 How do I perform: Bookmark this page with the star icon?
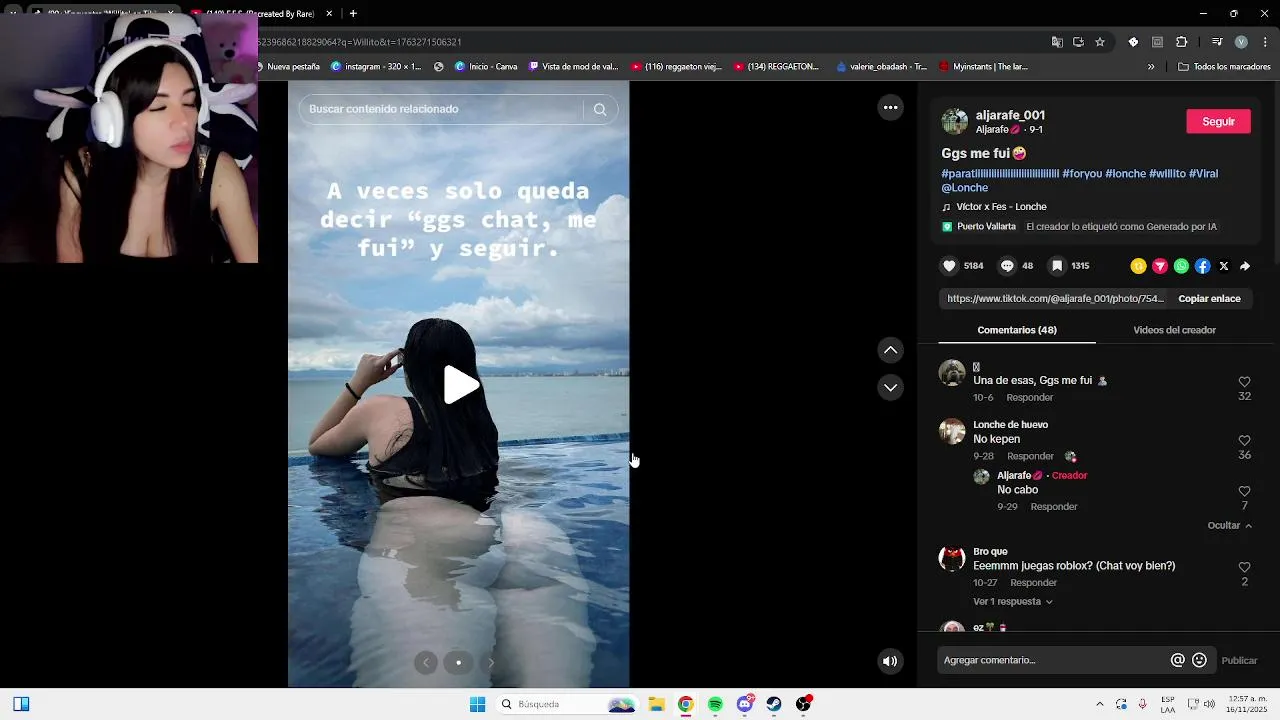[x=1100, y=42]
